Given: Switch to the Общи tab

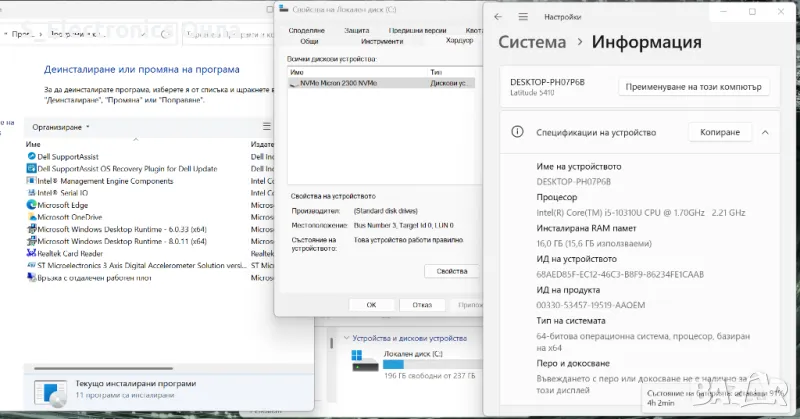Looking at the screenshot, I should point(309,42).
